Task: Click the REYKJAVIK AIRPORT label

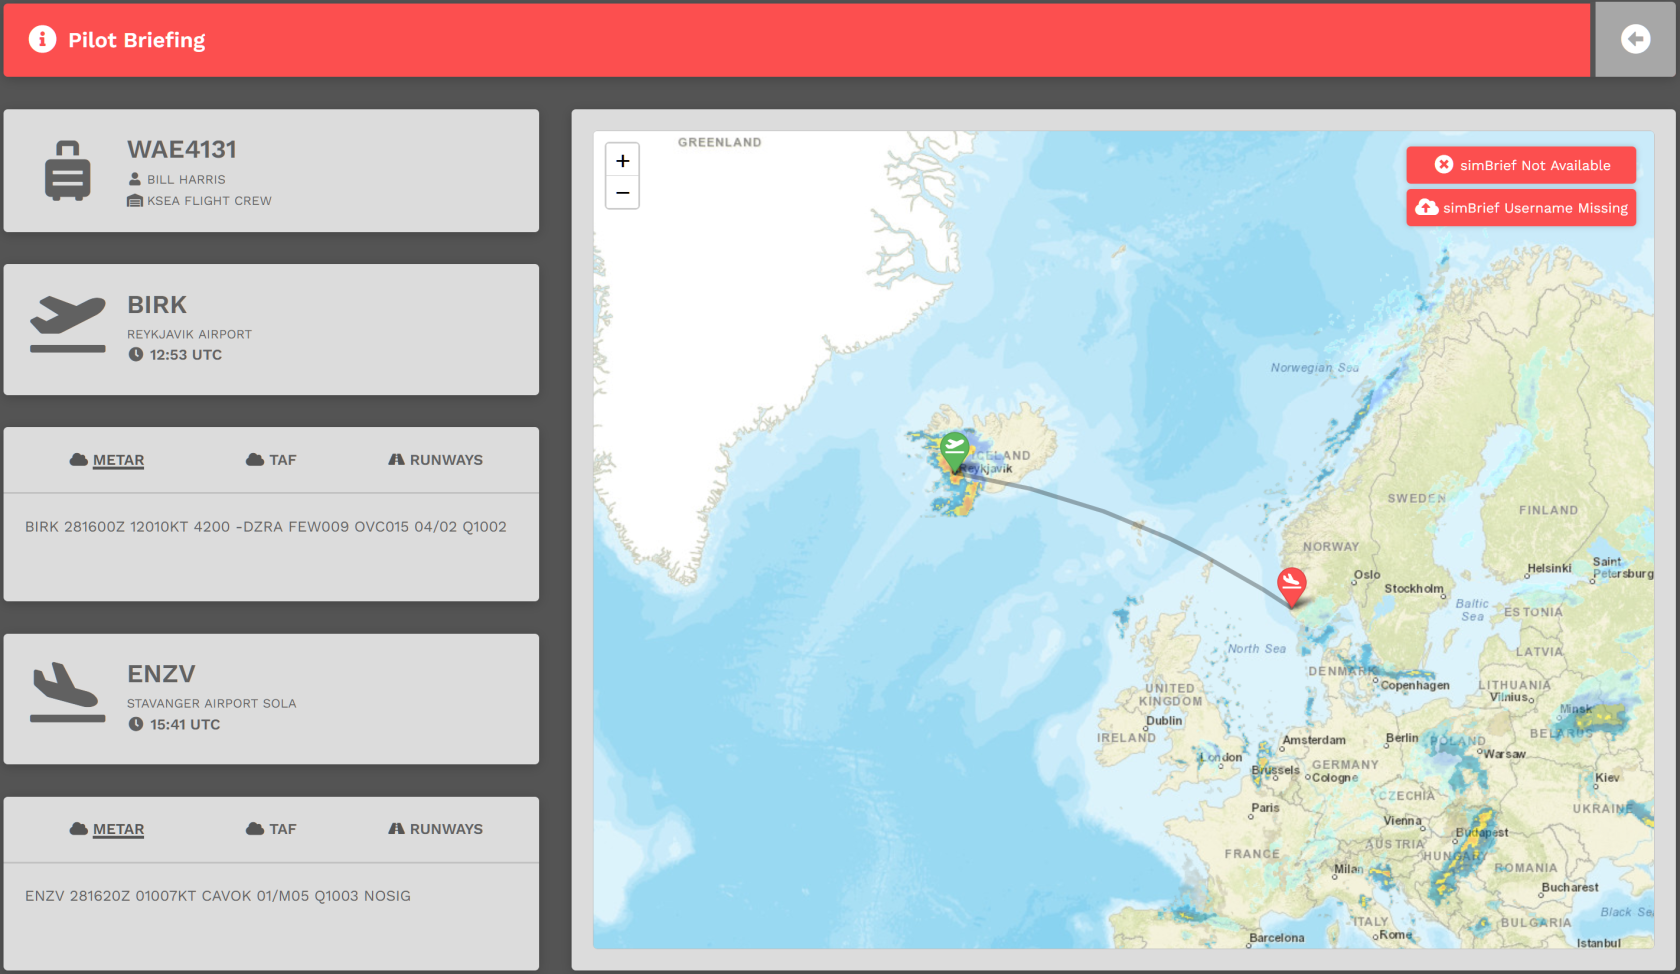Action: (189, 334)
